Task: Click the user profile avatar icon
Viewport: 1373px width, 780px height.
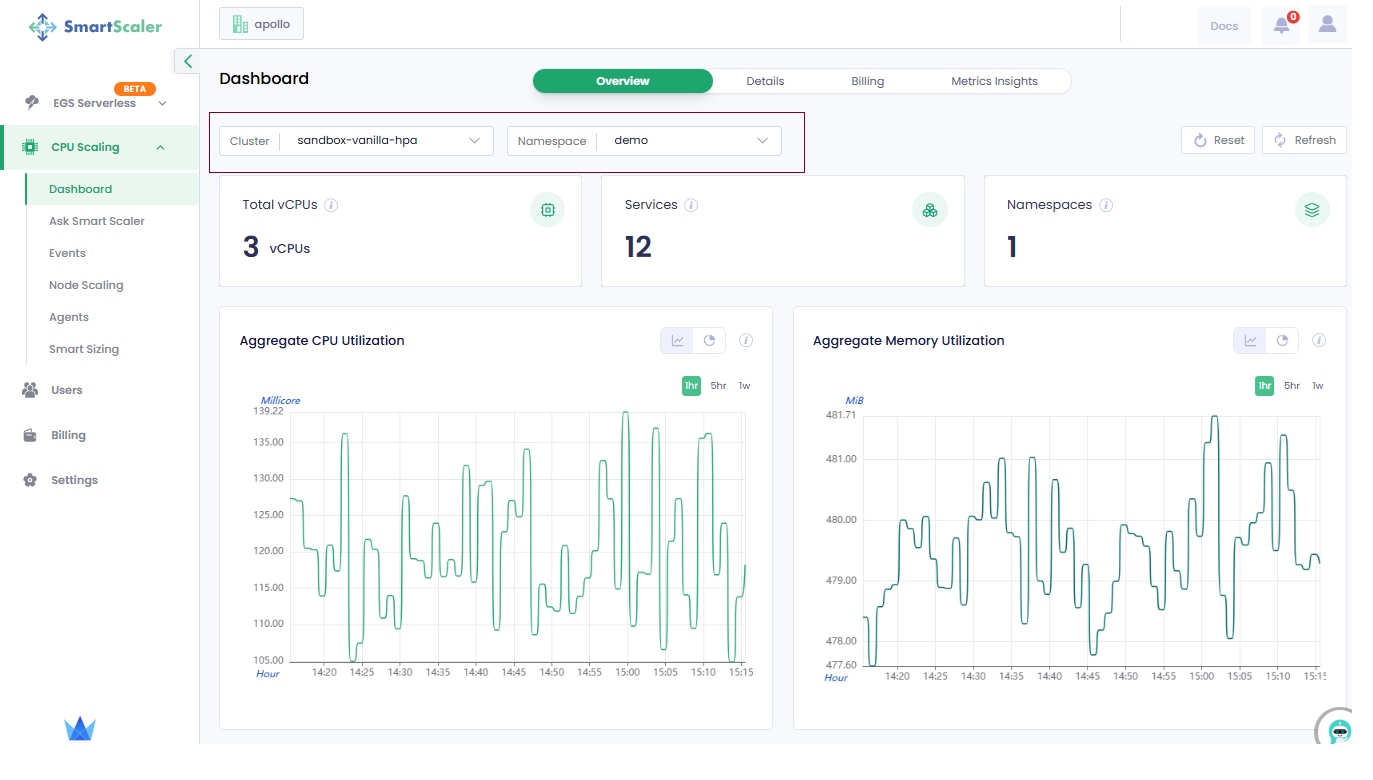Action: click(x=1327, y=25)
